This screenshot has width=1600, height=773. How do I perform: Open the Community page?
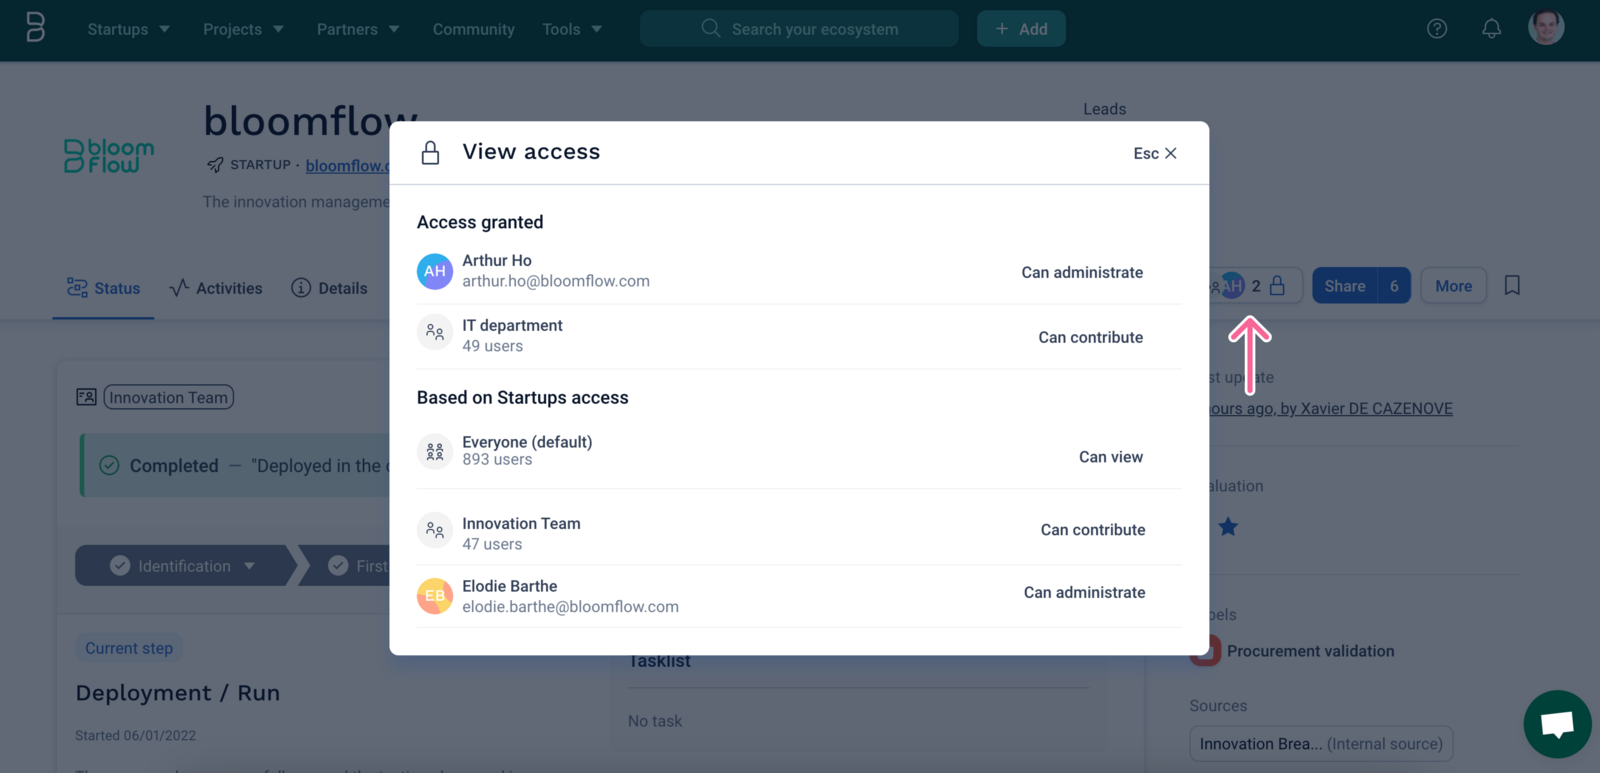[473, 29]
